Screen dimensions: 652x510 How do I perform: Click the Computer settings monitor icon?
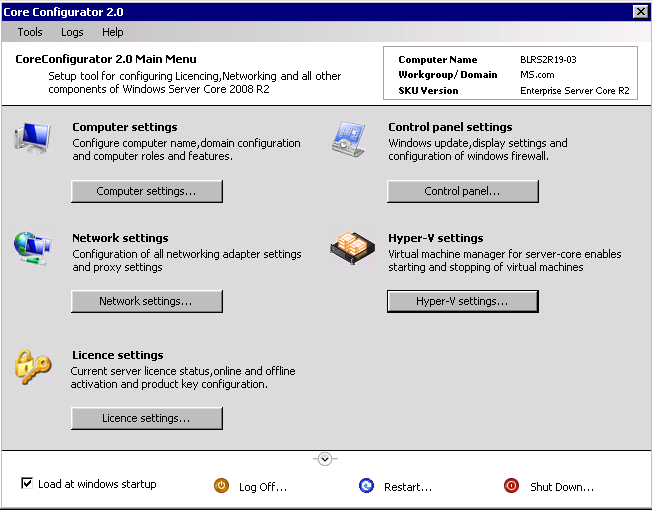coord(33,138)
